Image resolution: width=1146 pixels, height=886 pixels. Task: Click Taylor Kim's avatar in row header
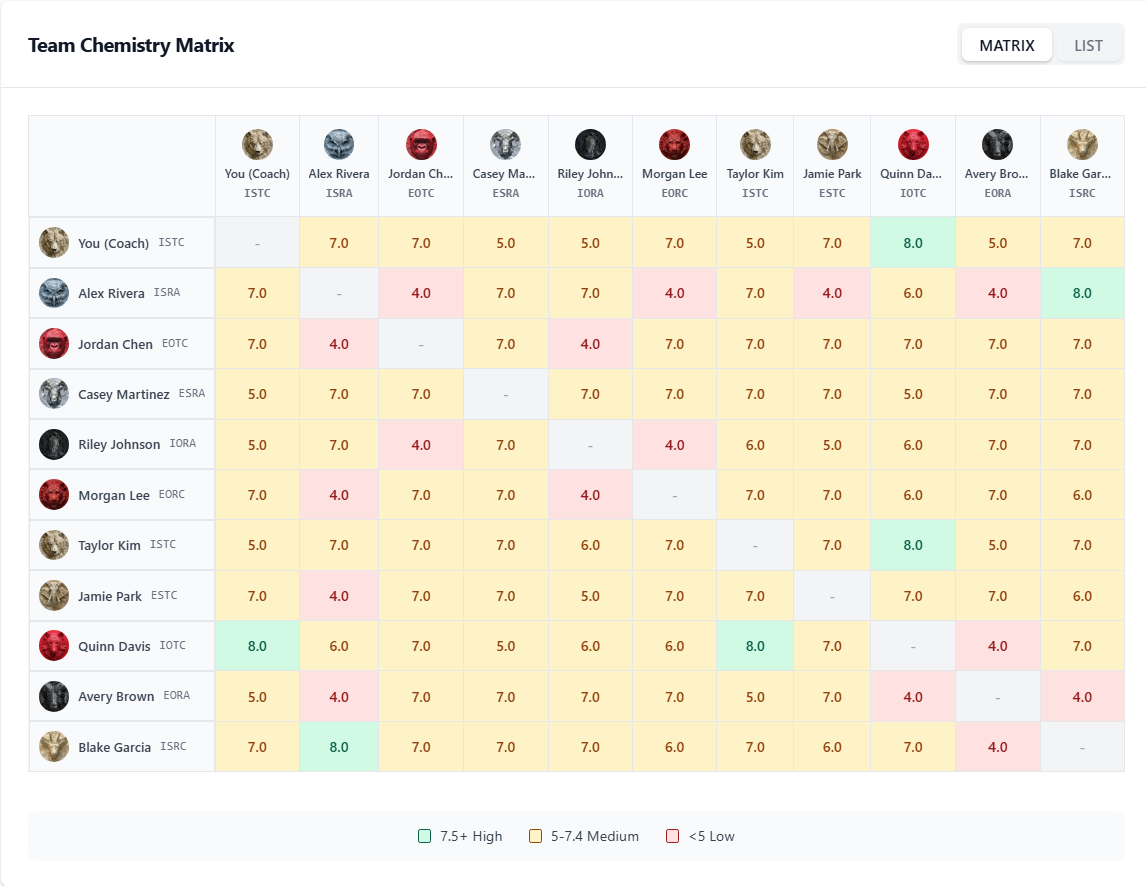[x=54, y=545]
